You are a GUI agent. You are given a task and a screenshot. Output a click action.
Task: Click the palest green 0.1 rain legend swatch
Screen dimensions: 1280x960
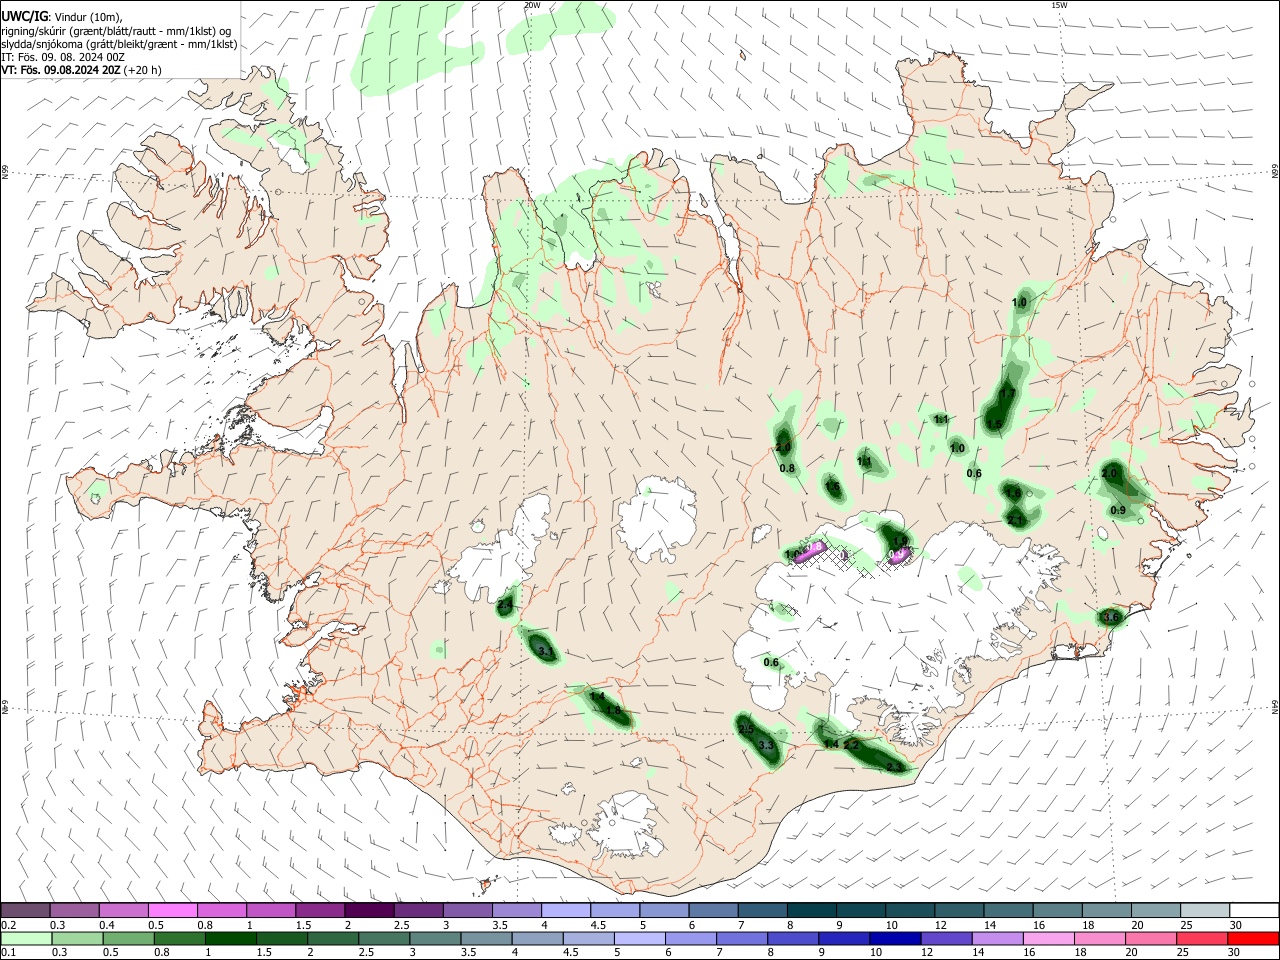[26, 938]
